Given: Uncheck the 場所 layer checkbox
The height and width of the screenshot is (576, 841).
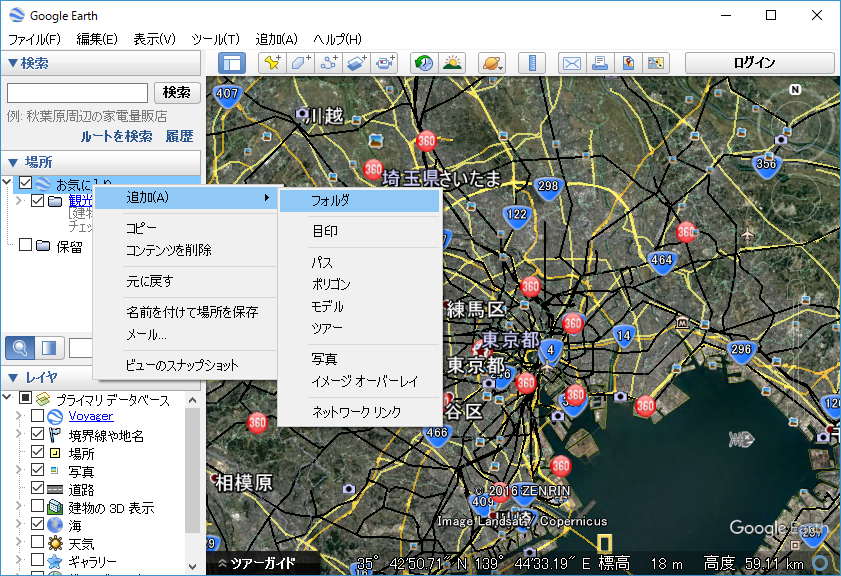Looking at the screenshot, I should (x=38, y=452).
